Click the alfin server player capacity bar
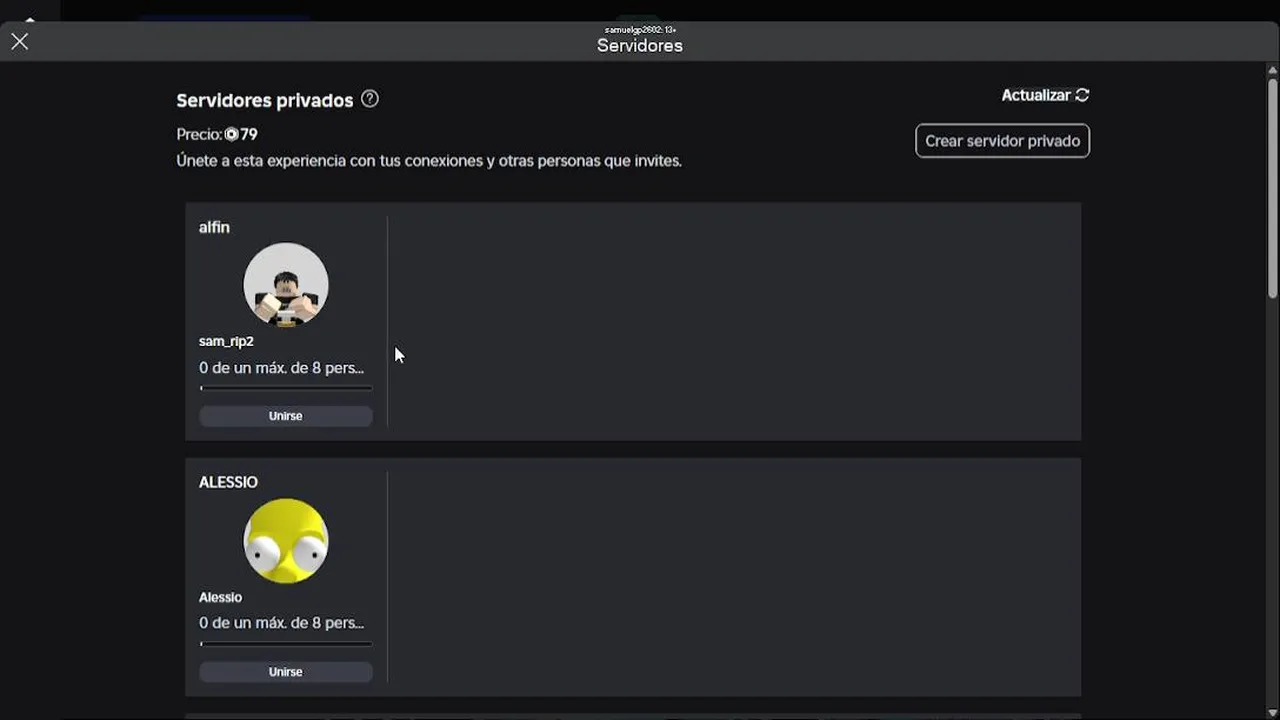 tap(286, 388)
